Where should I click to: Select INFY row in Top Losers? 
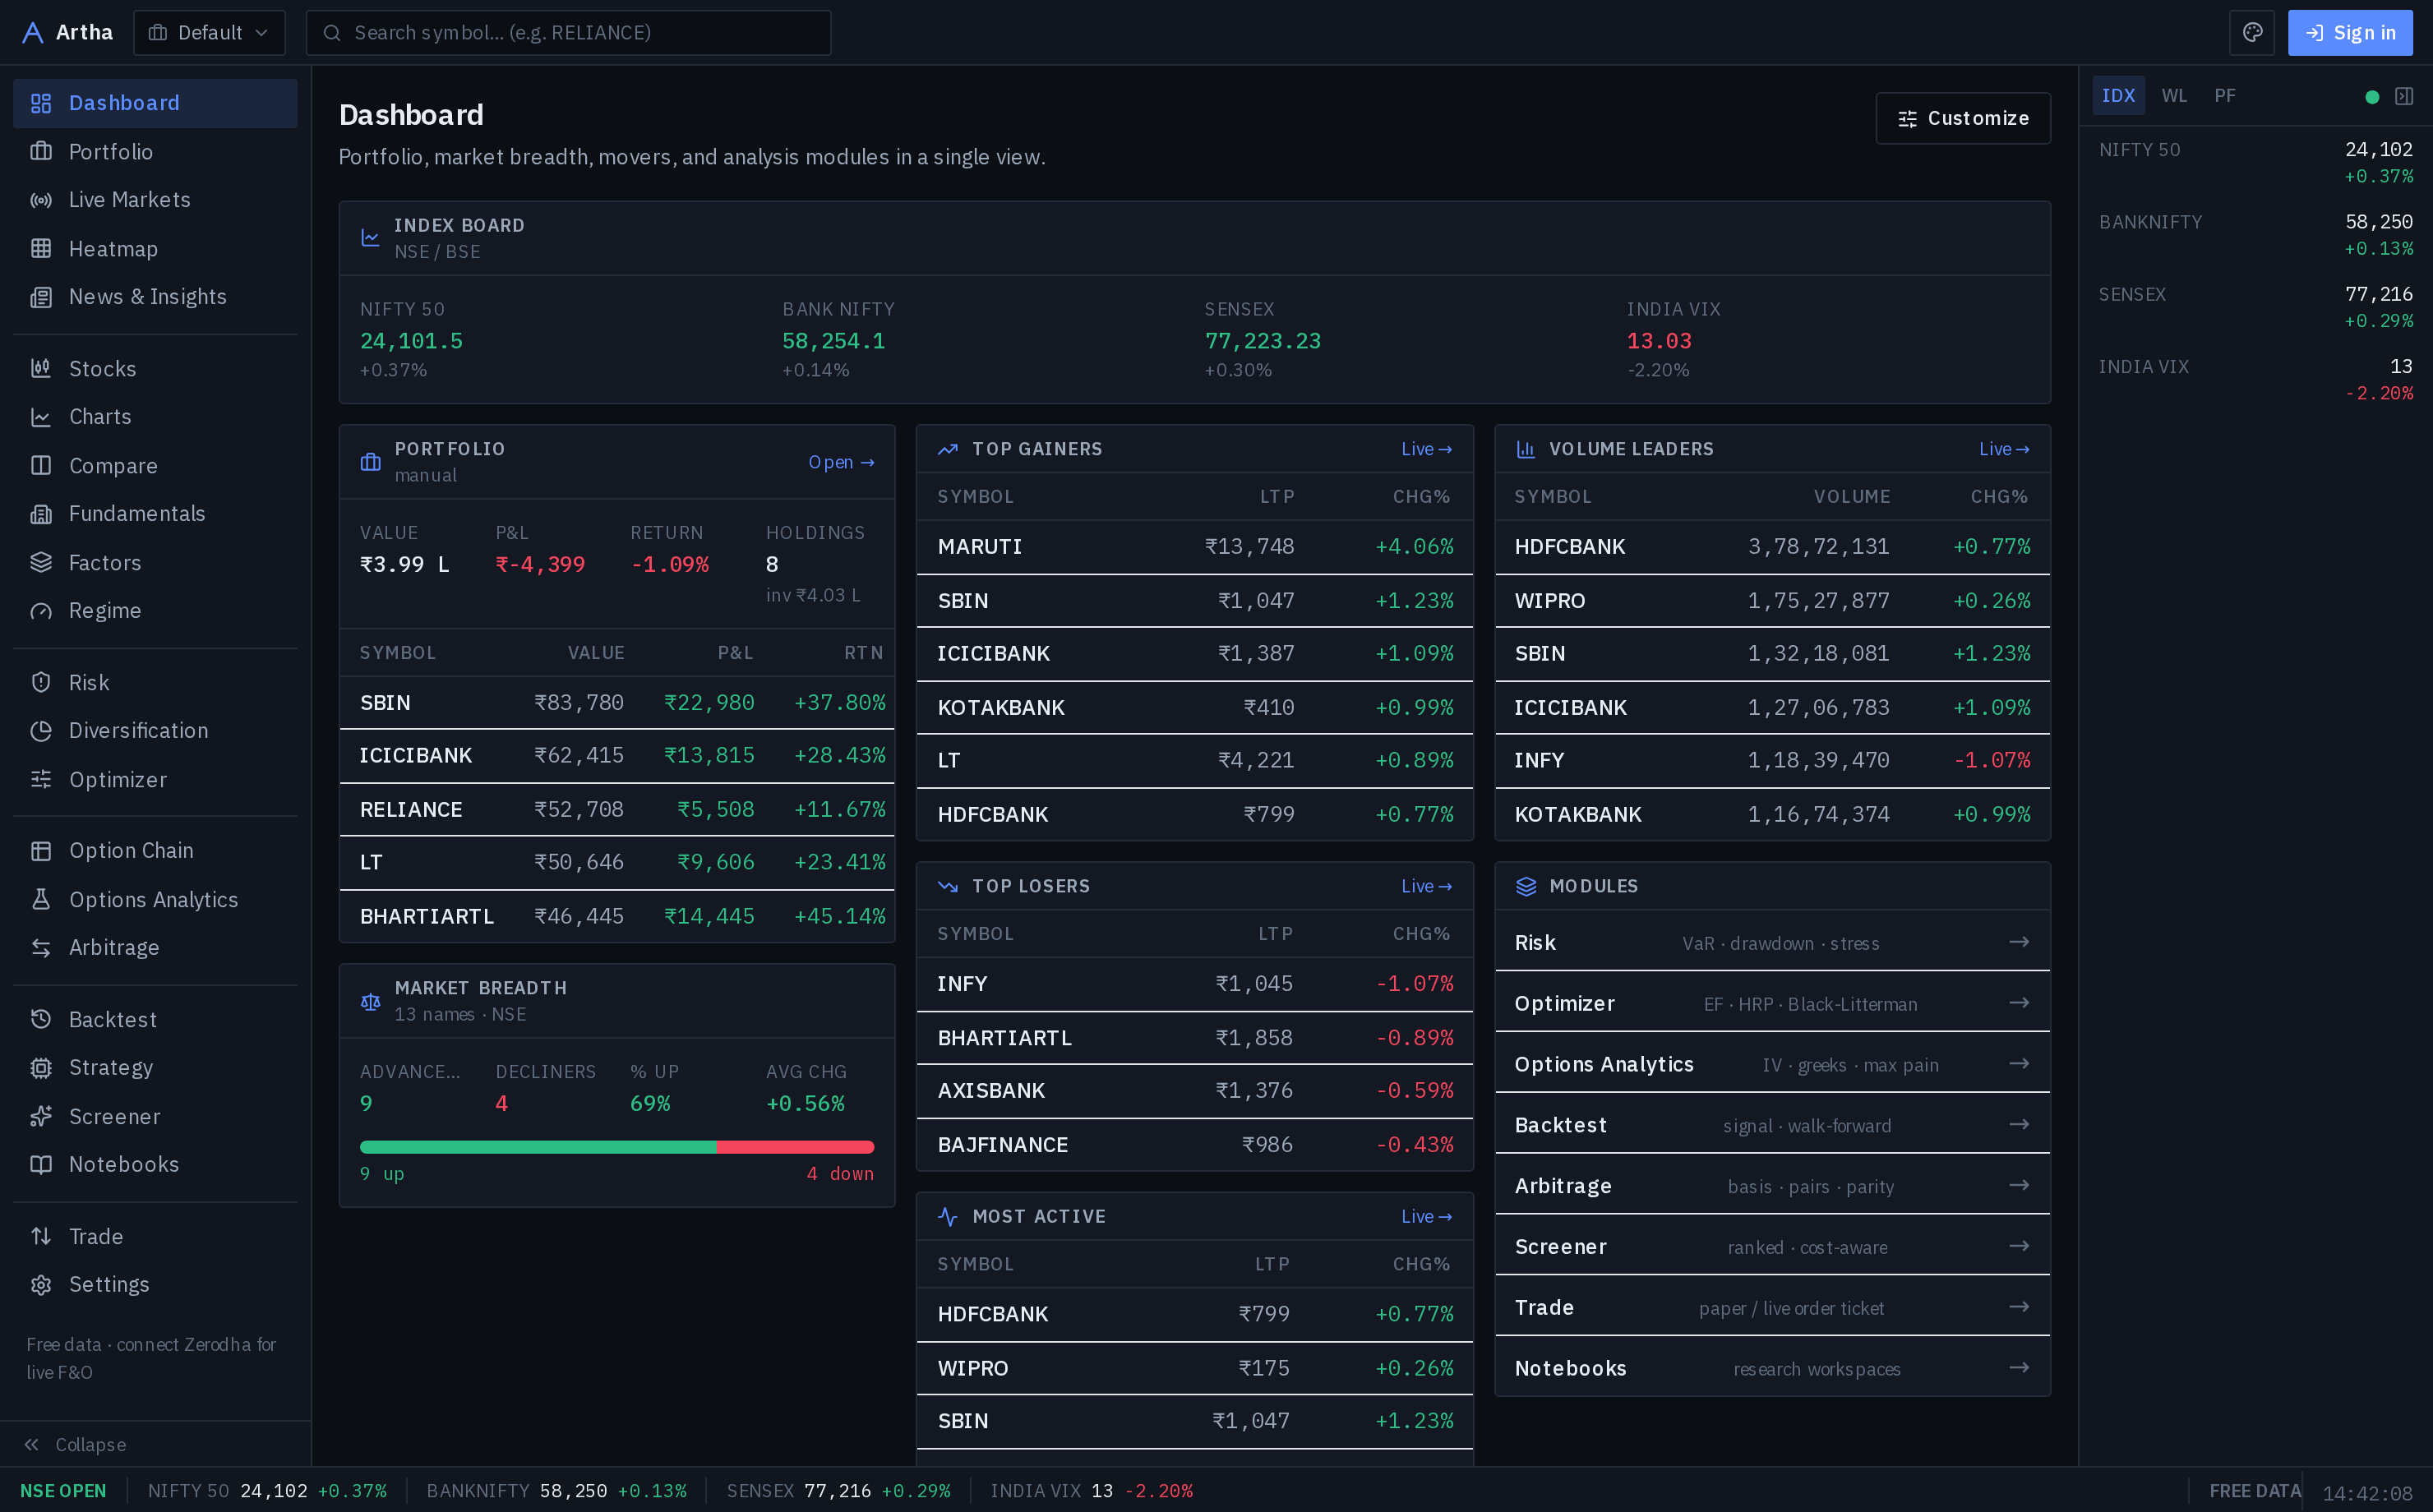coord(1195,984)
